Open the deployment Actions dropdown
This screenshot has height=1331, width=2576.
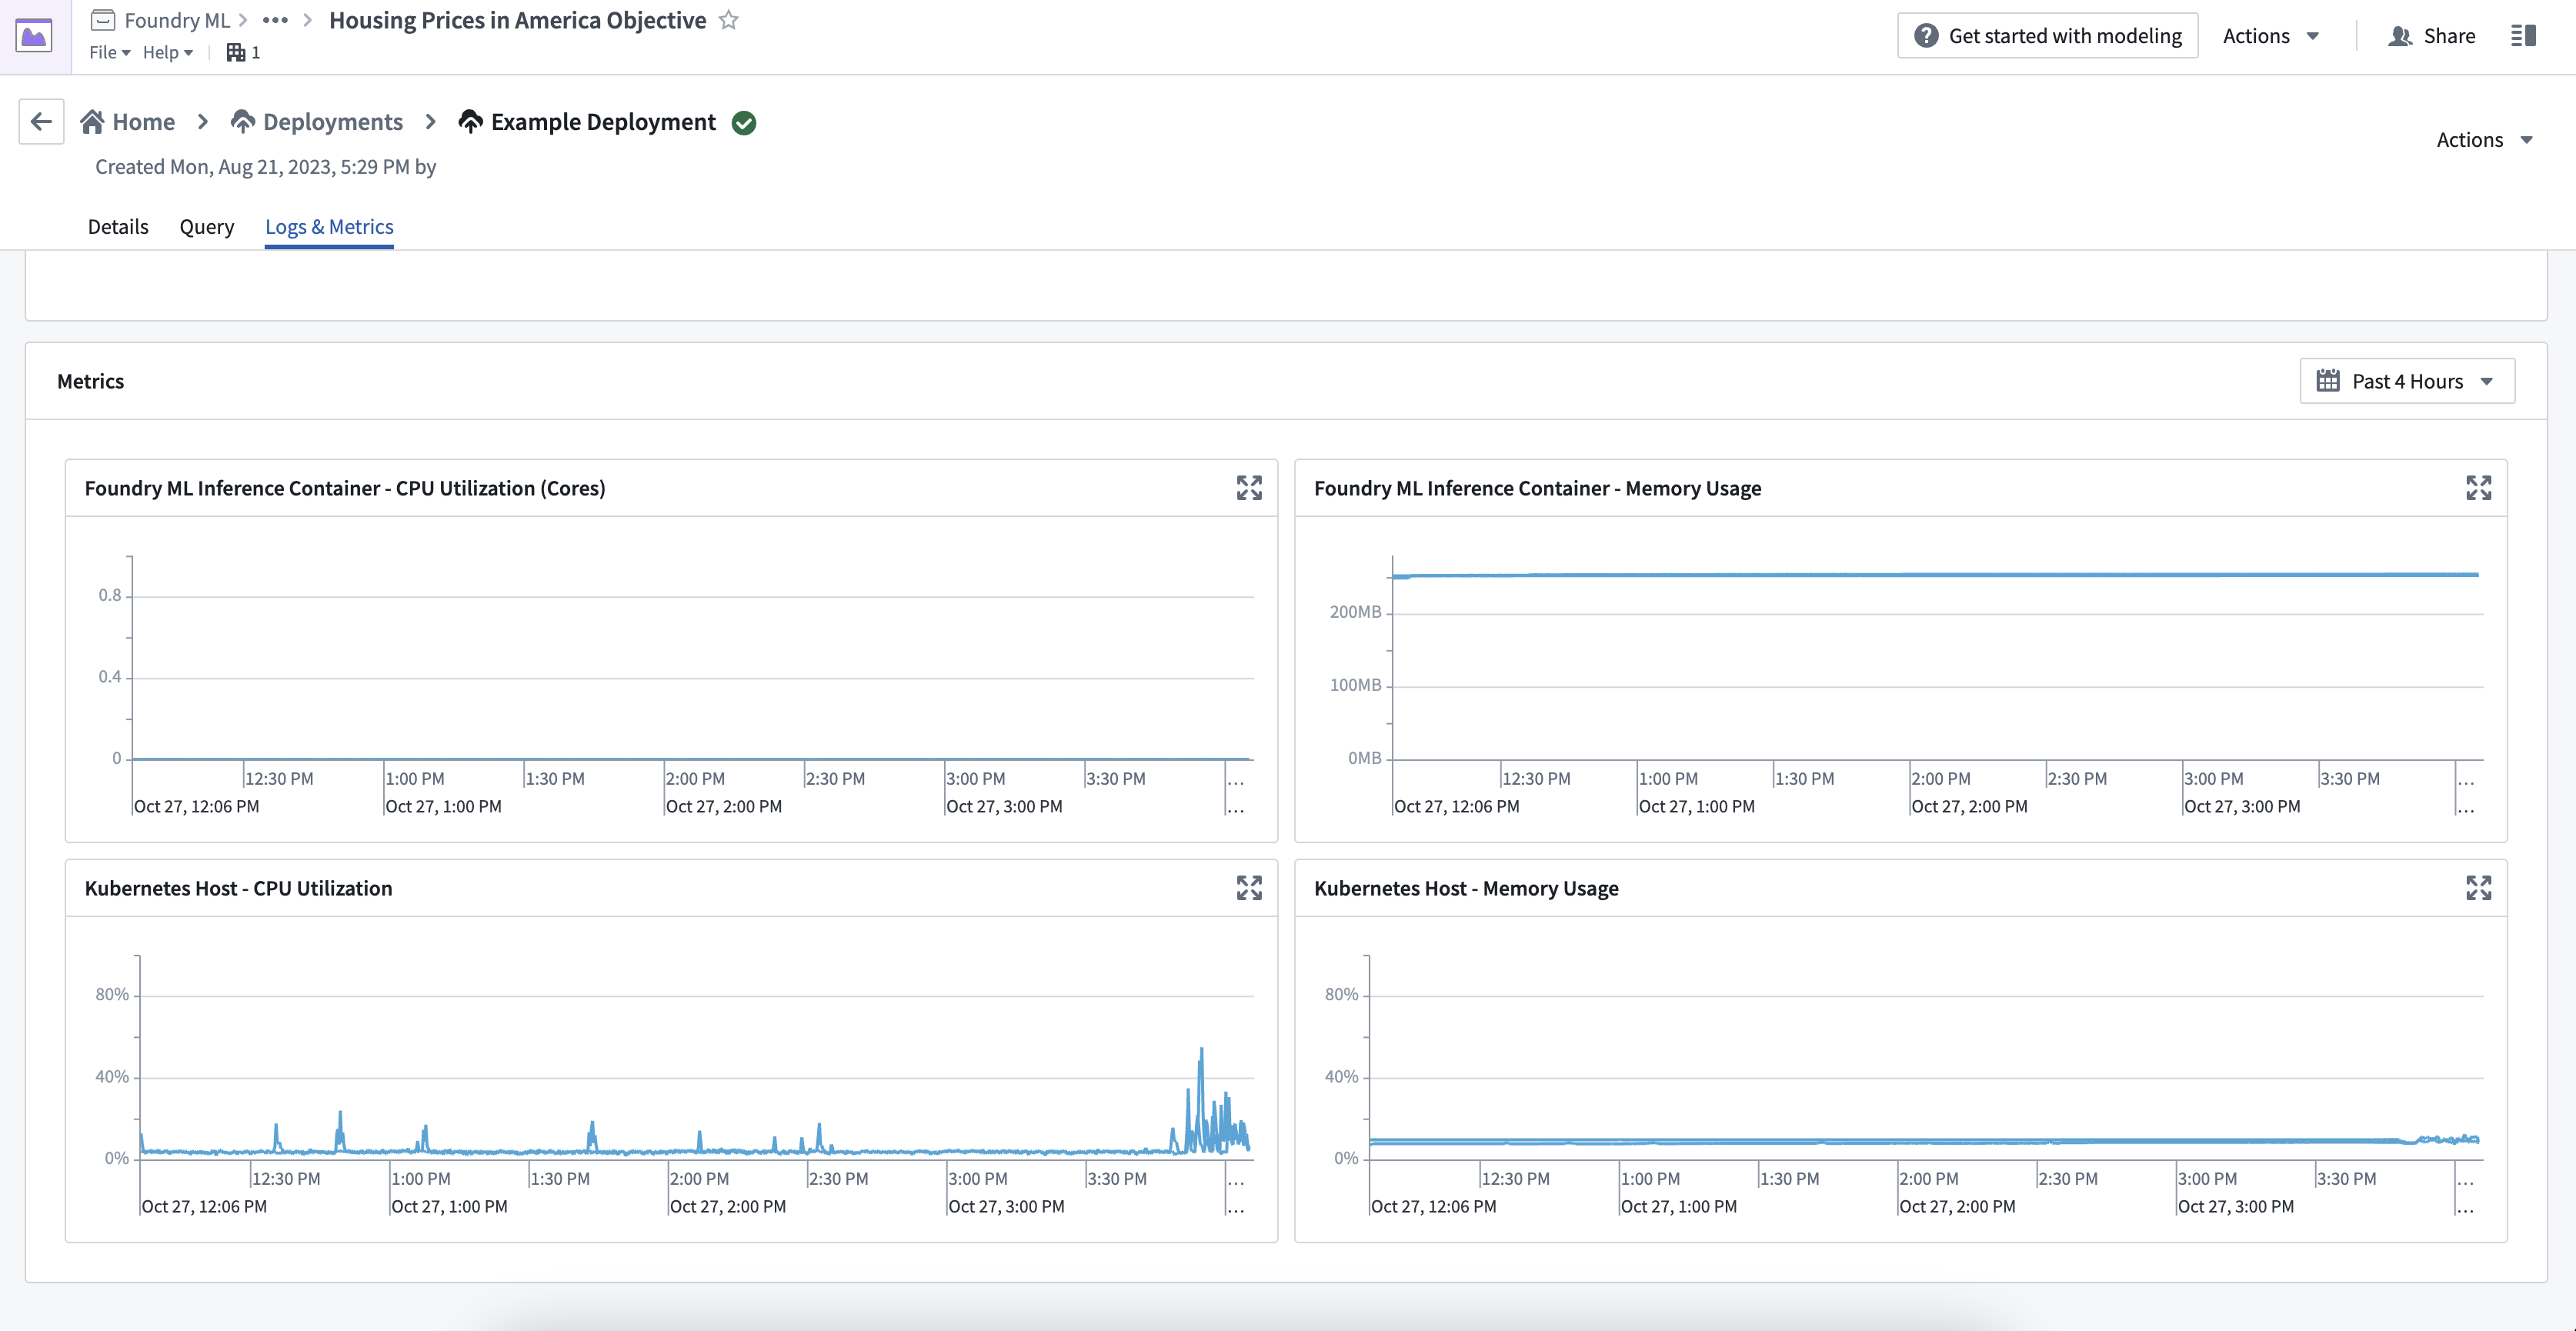2484,140
